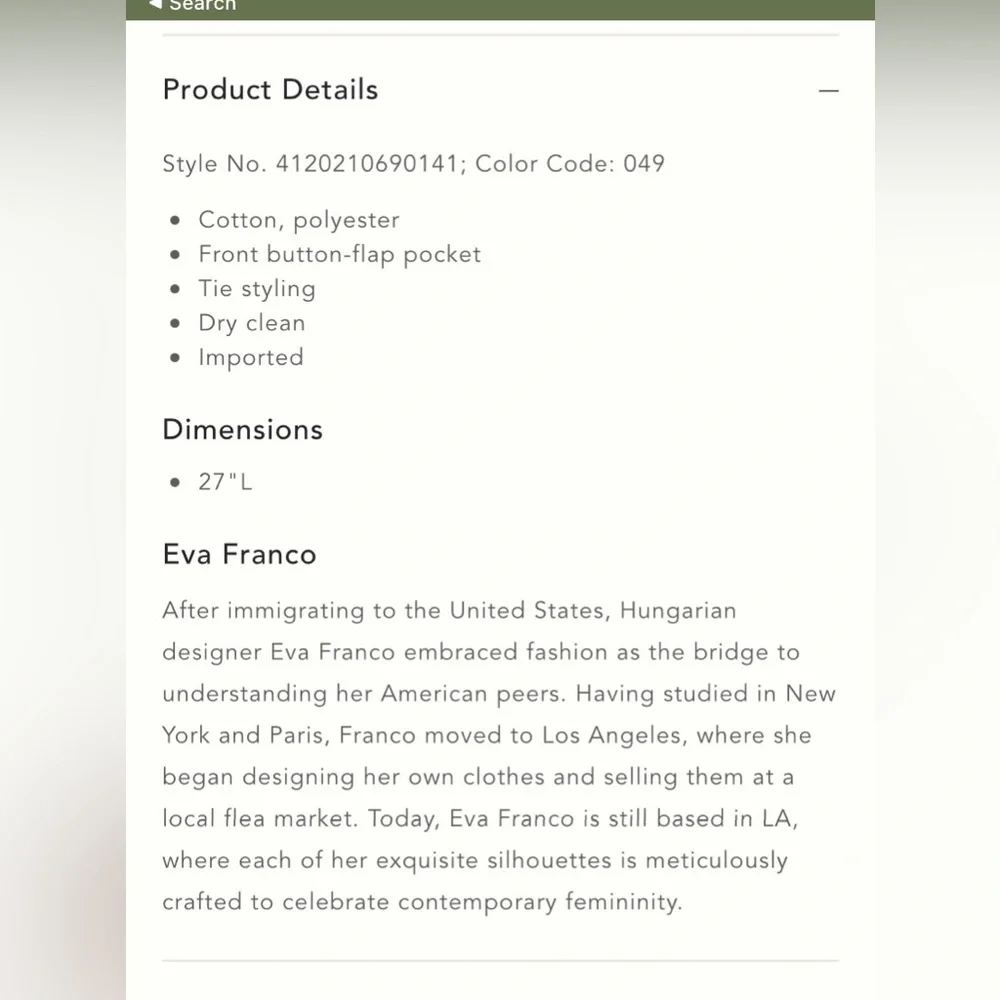This screenshot has height=1000, width=1000.
Task: Click the Imported list item
Action: click(x=250, y=357)
